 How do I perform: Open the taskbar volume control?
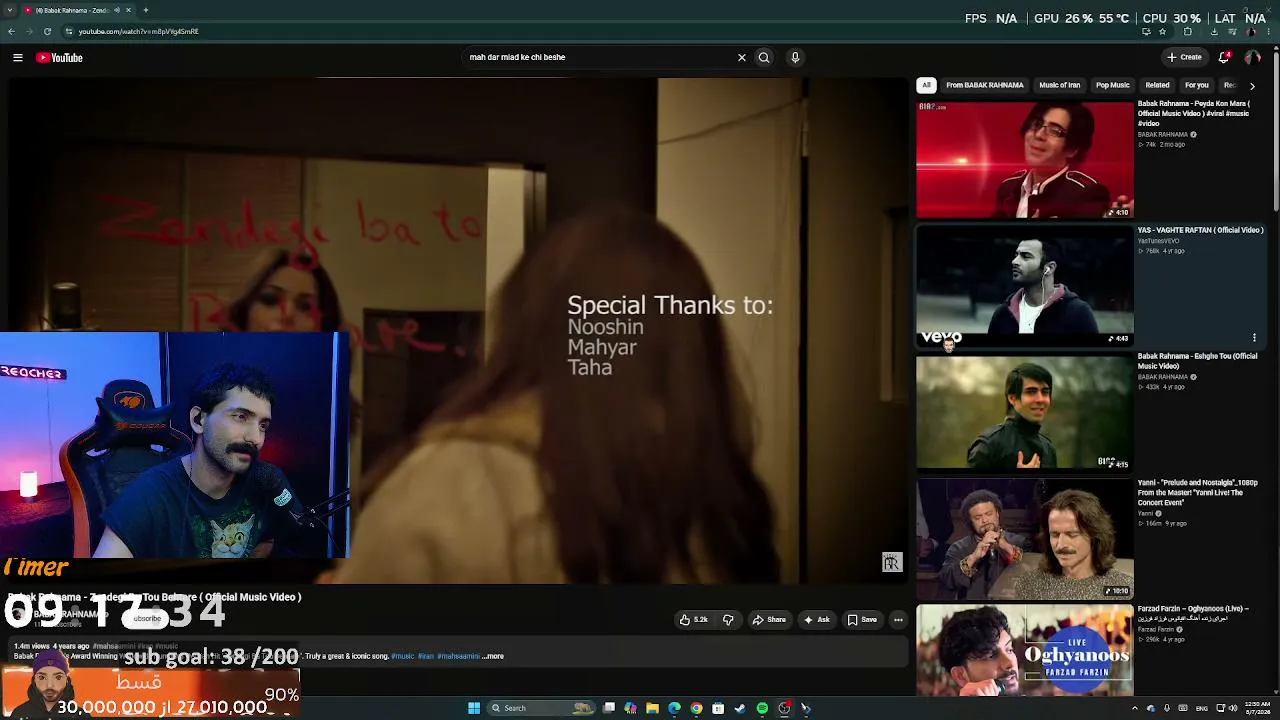[1232, 708]
